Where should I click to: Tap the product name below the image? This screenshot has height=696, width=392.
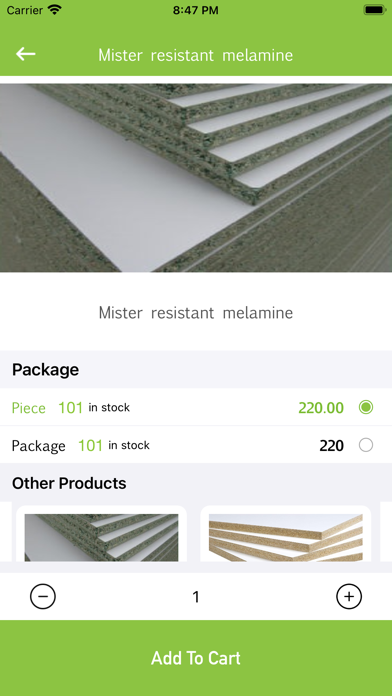click(x=196, y=312)
